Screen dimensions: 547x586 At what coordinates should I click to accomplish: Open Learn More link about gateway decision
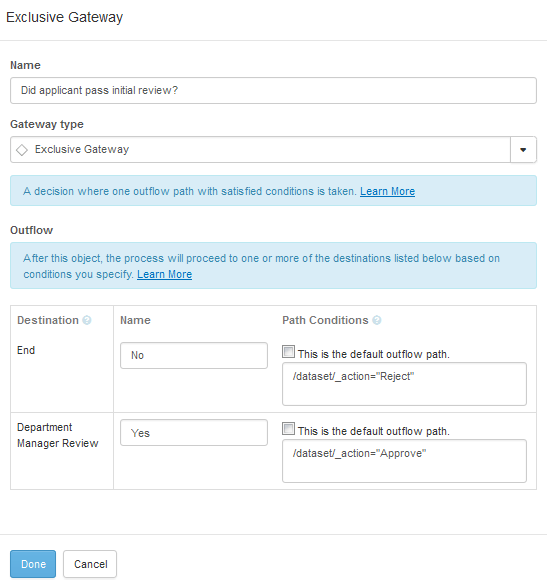387,191
